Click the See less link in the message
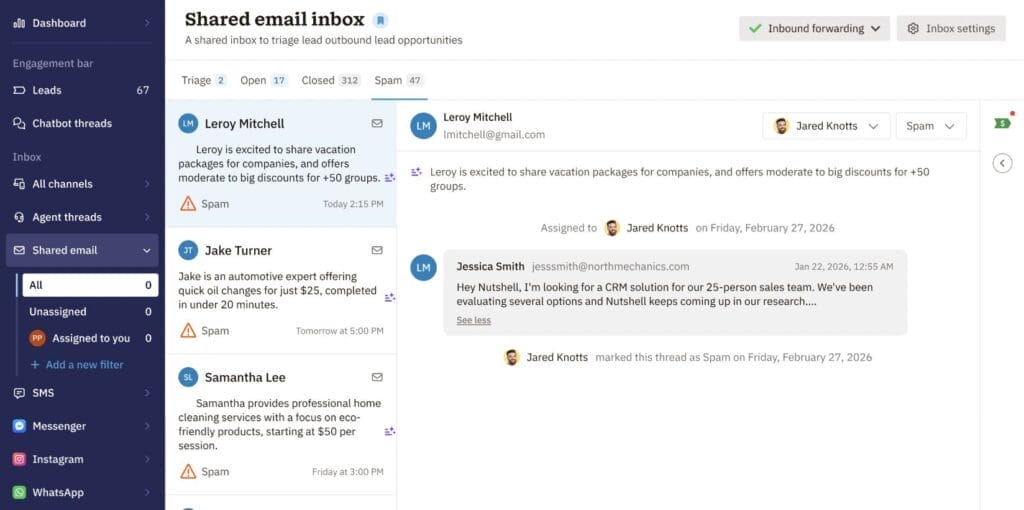 [x=473, y=320]
